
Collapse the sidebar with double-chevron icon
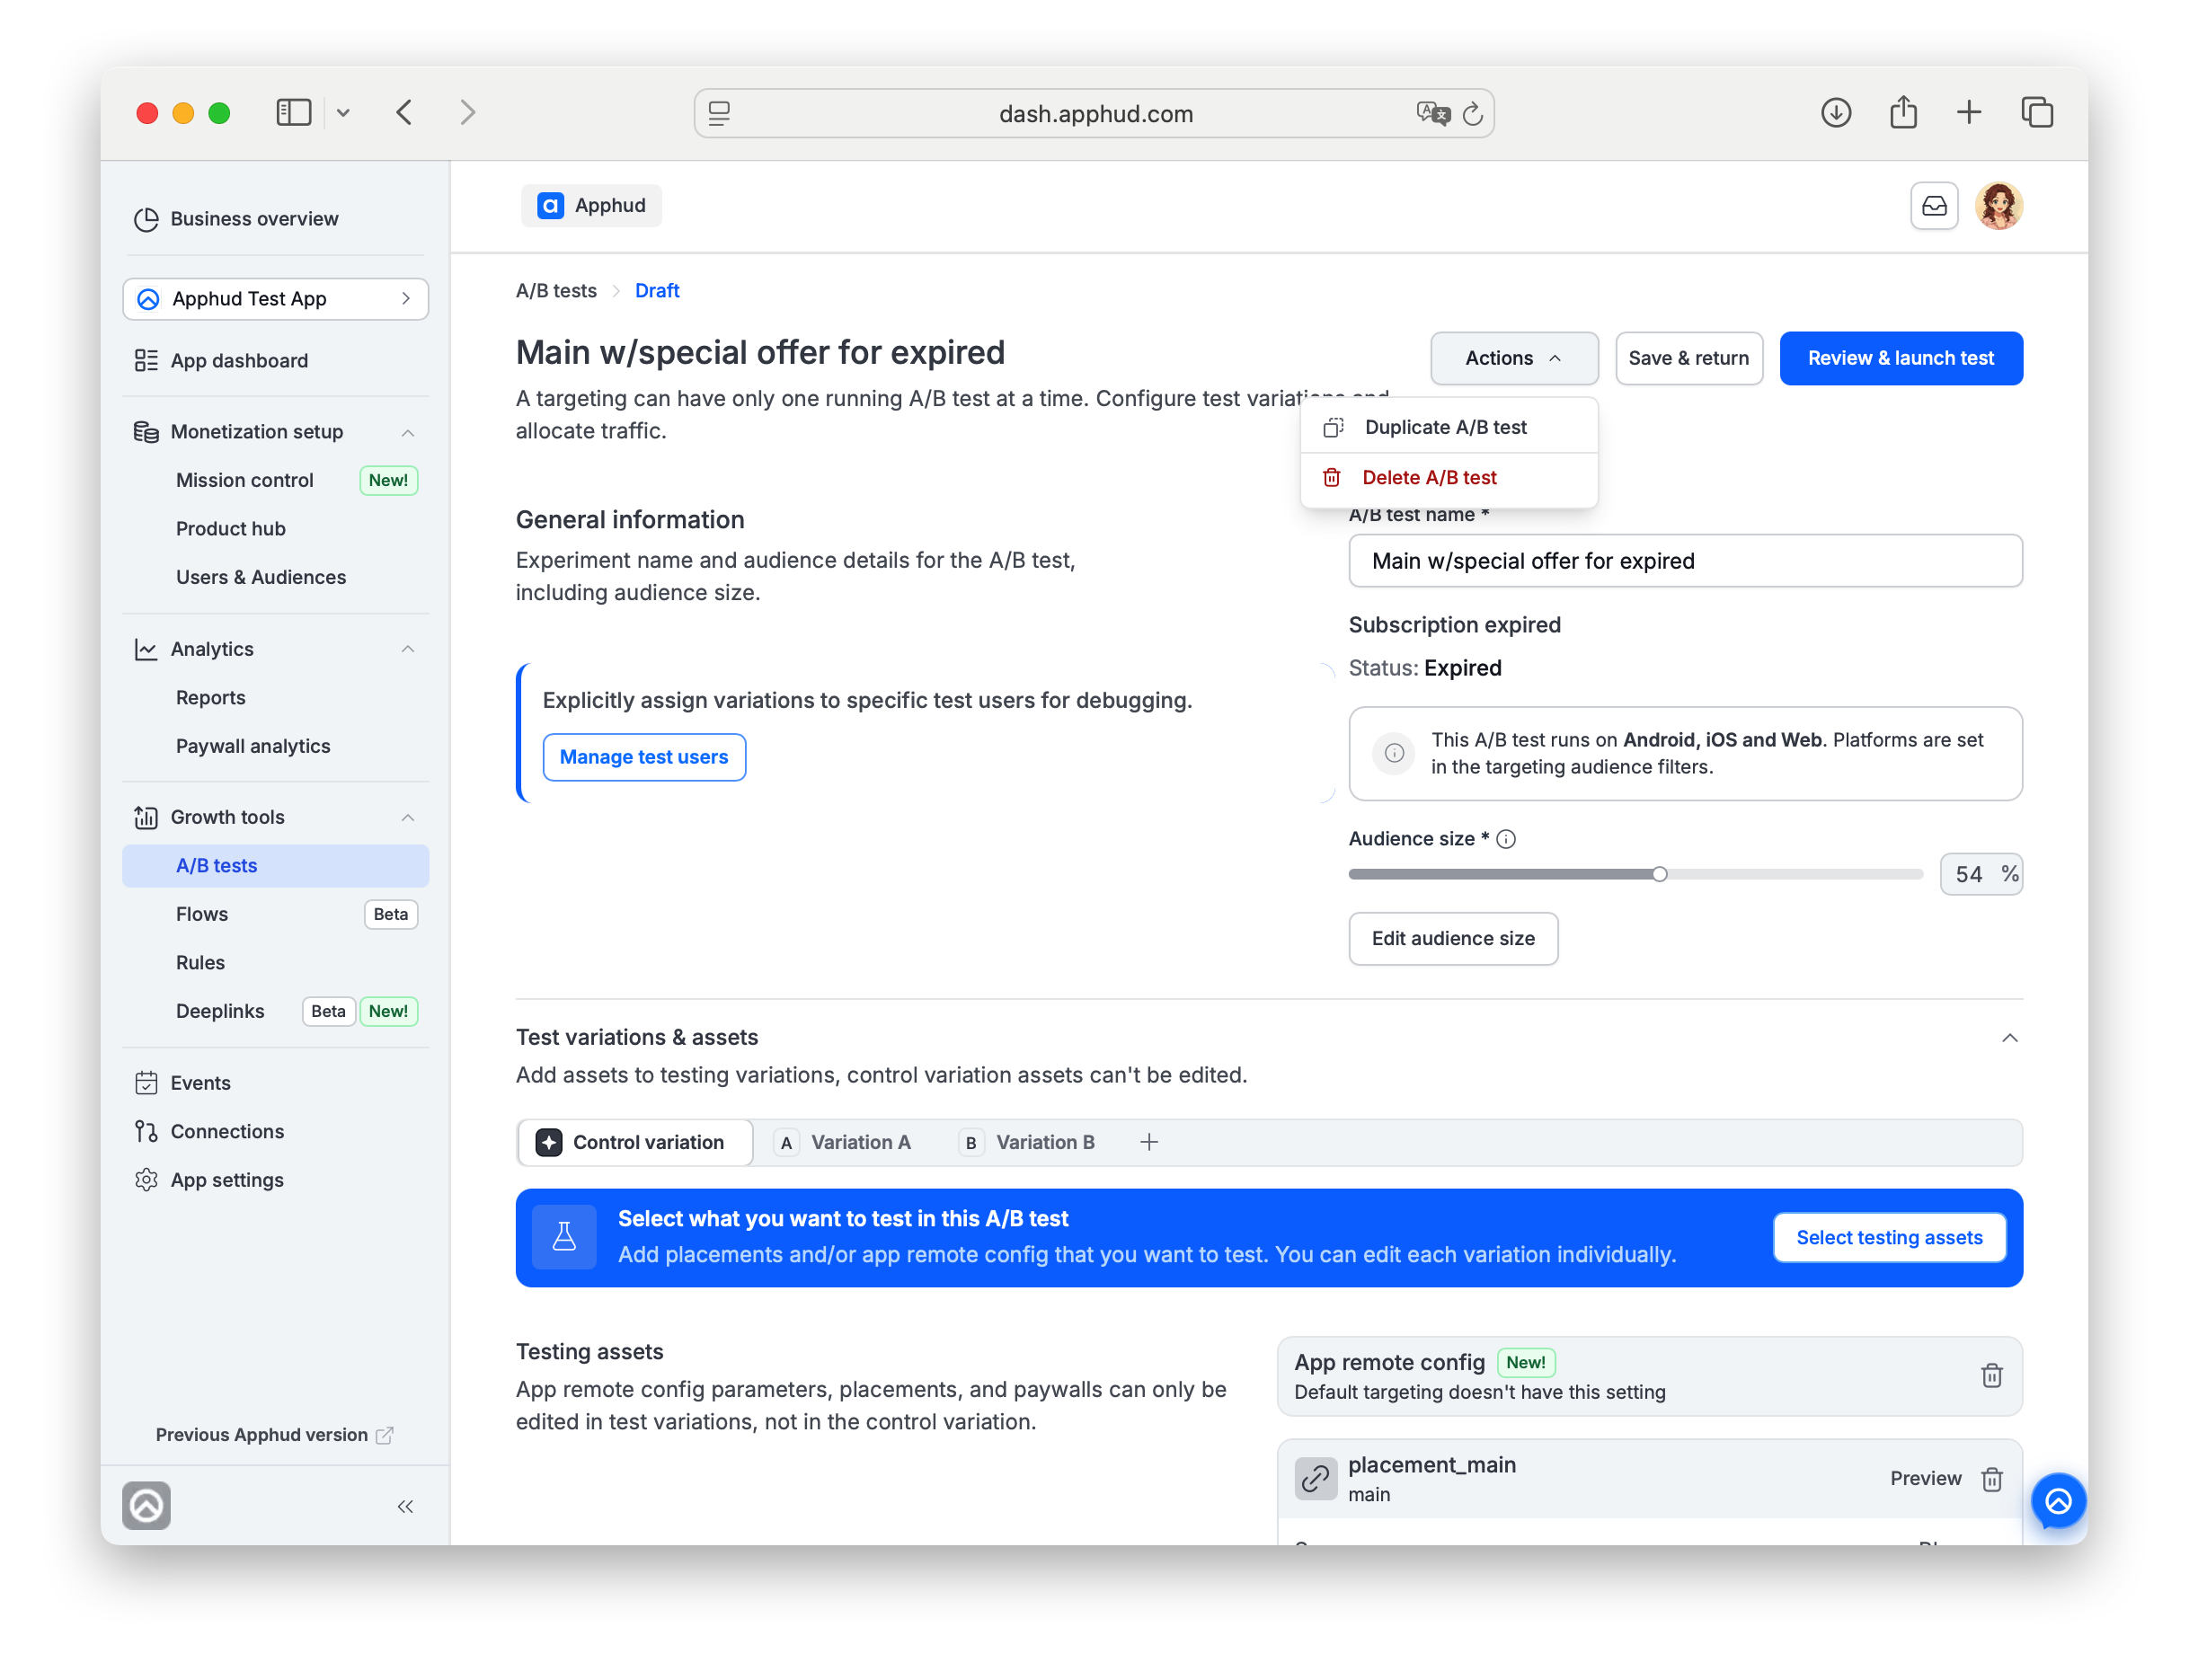click(x=405, y=1506)
